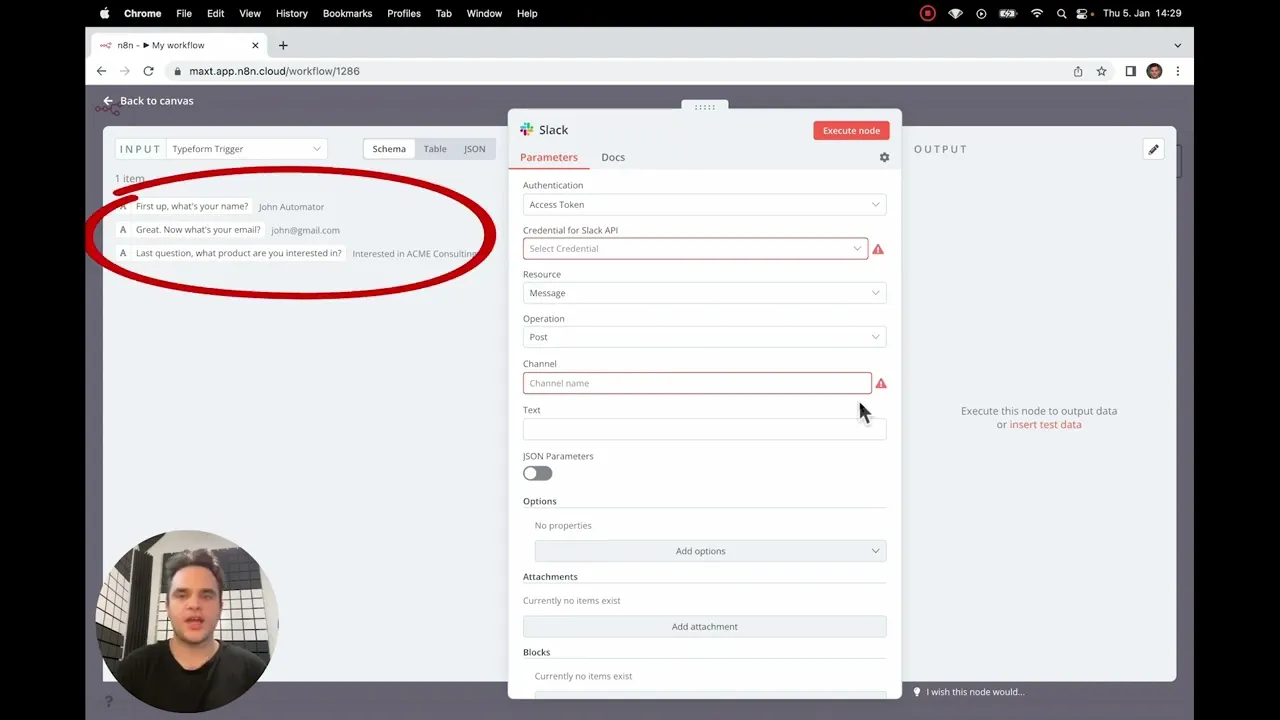Click the drag handle above the Slack panel
Viewport: 1280px width, 720px height.
705,107
